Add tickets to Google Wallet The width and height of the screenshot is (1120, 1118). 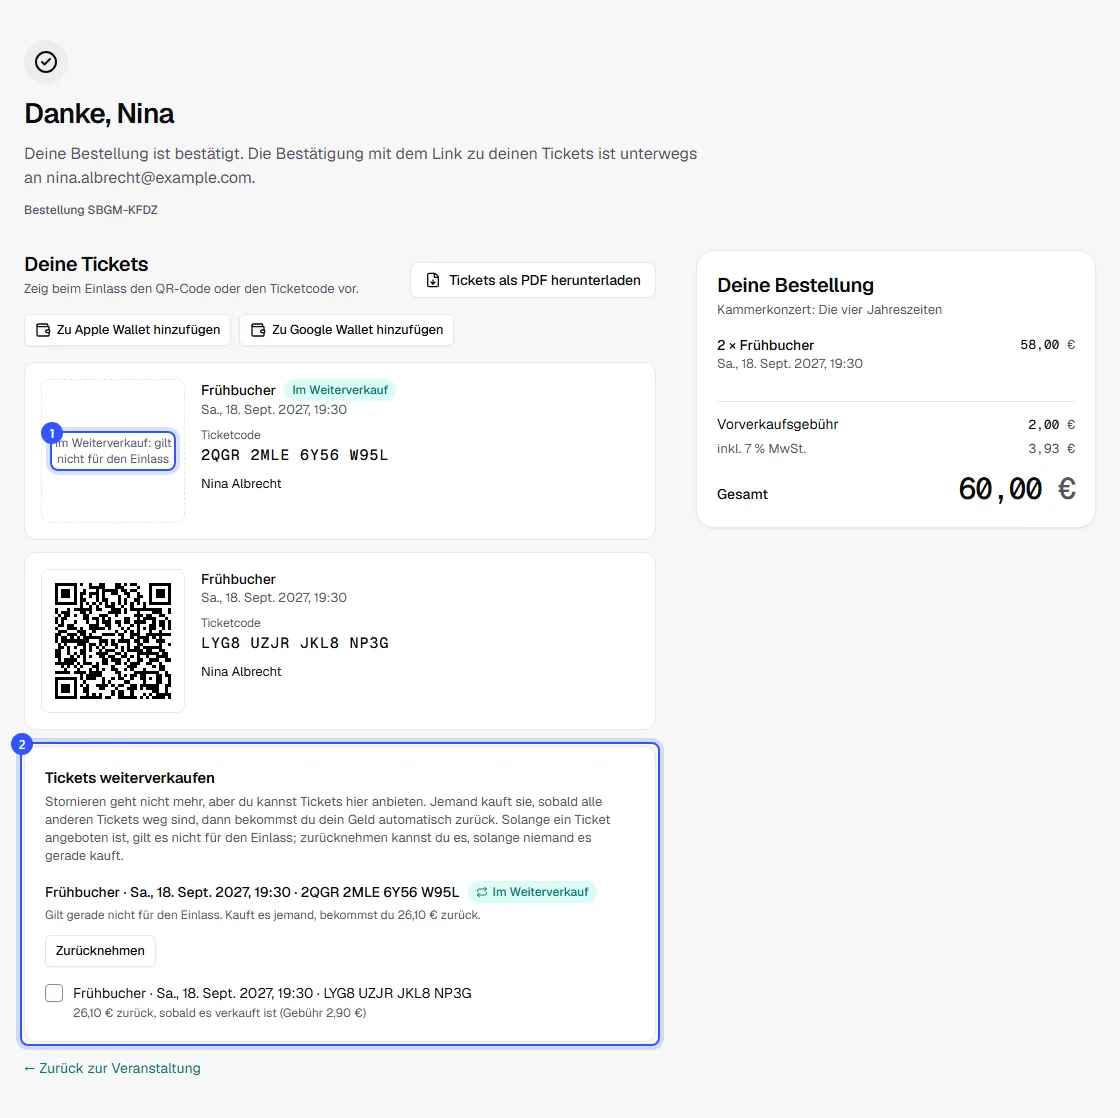click(346, 329)
